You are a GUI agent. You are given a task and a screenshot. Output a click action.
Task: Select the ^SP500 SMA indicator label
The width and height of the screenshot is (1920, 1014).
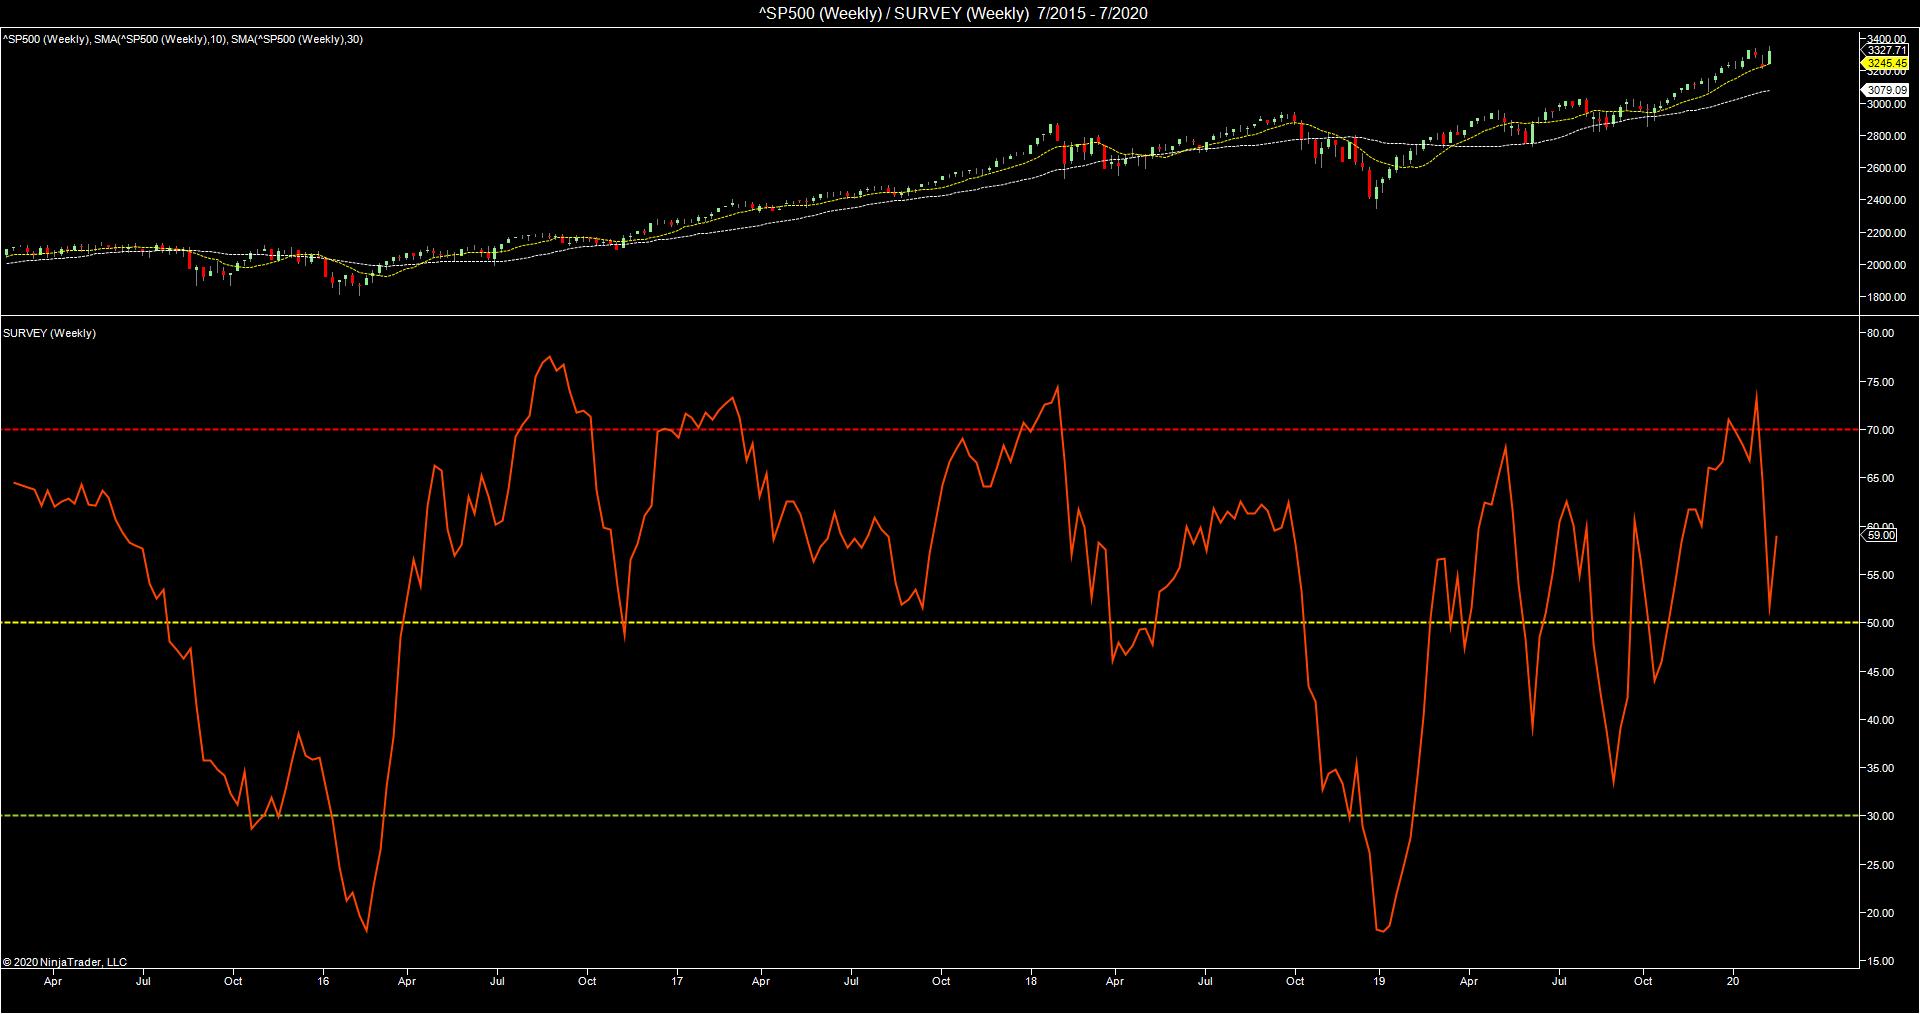[182, 39]
